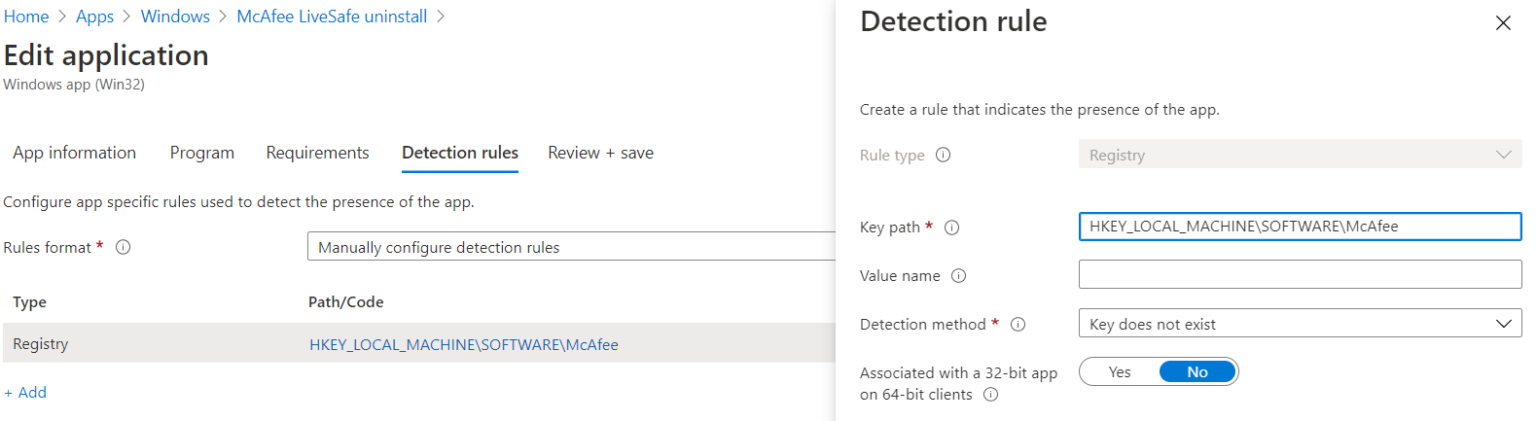The image size is (1536, 421).
Task: Switch to the App information tab
Action: pos(74,153)
